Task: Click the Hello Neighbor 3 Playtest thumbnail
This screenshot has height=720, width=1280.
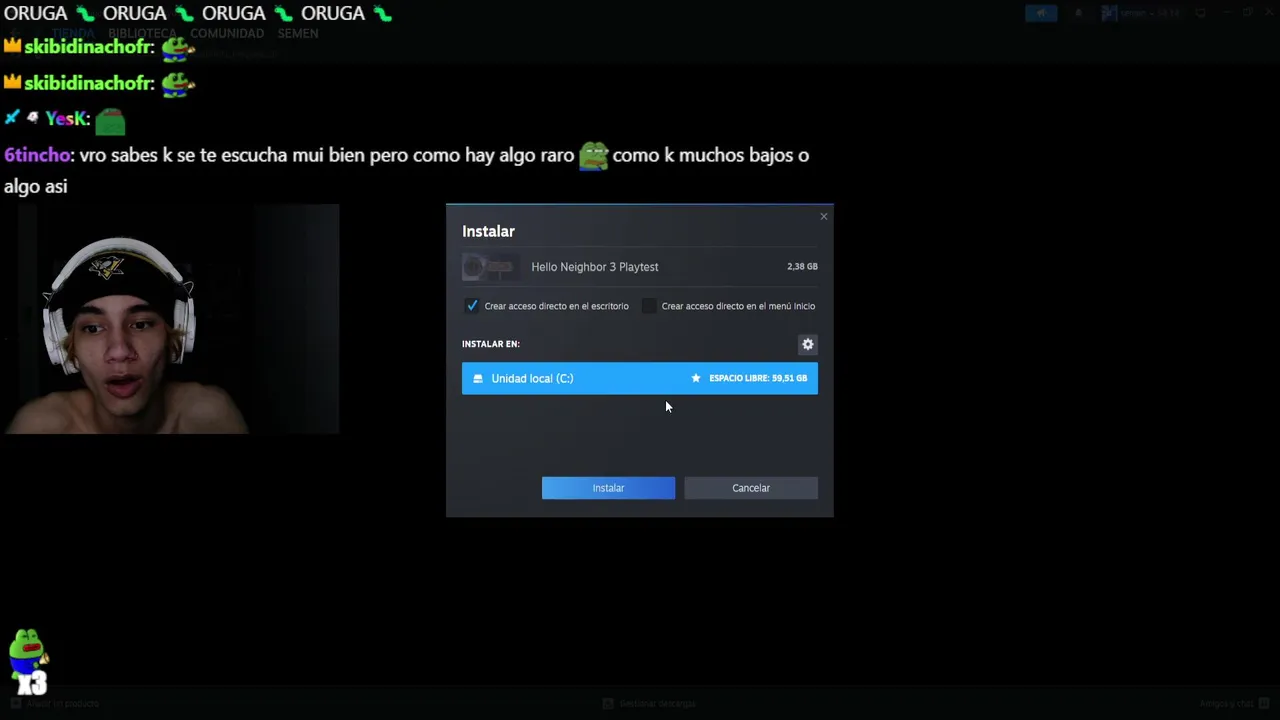Action: (489, 267)
